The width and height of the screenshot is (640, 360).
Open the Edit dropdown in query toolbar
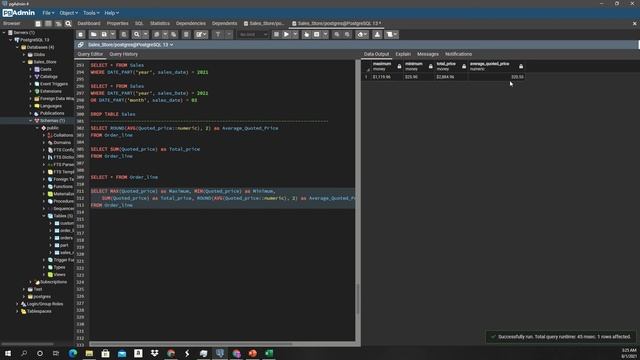click(x=201, y=35)
